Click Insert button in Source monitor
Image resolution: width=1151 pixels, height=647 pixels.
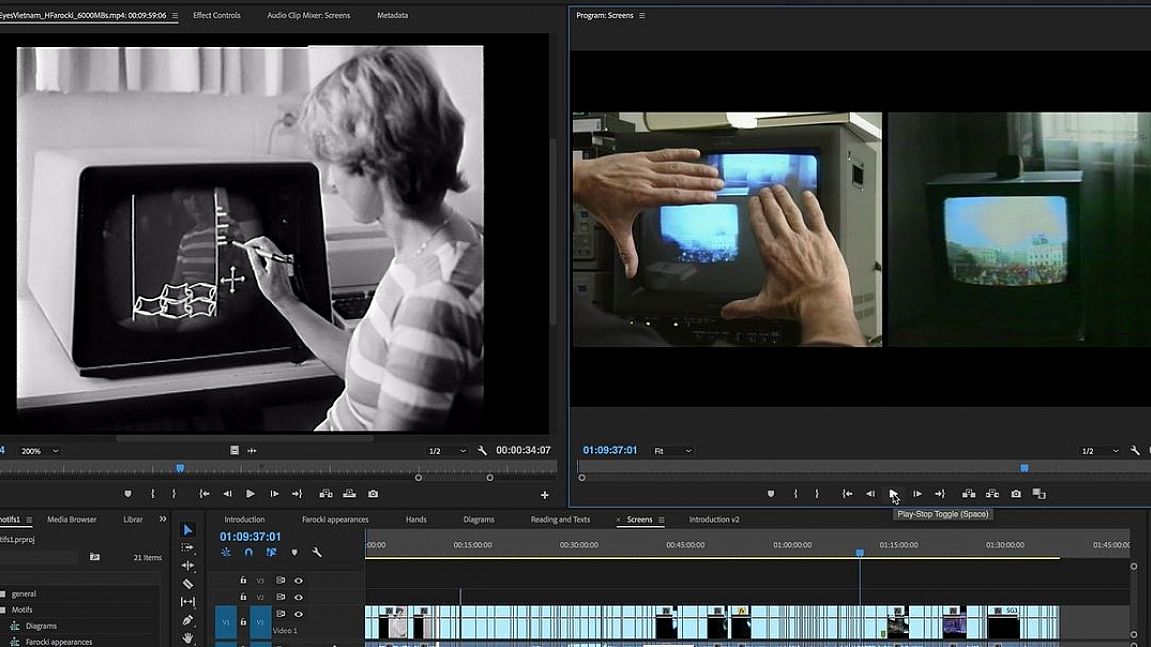coord(325,494)
